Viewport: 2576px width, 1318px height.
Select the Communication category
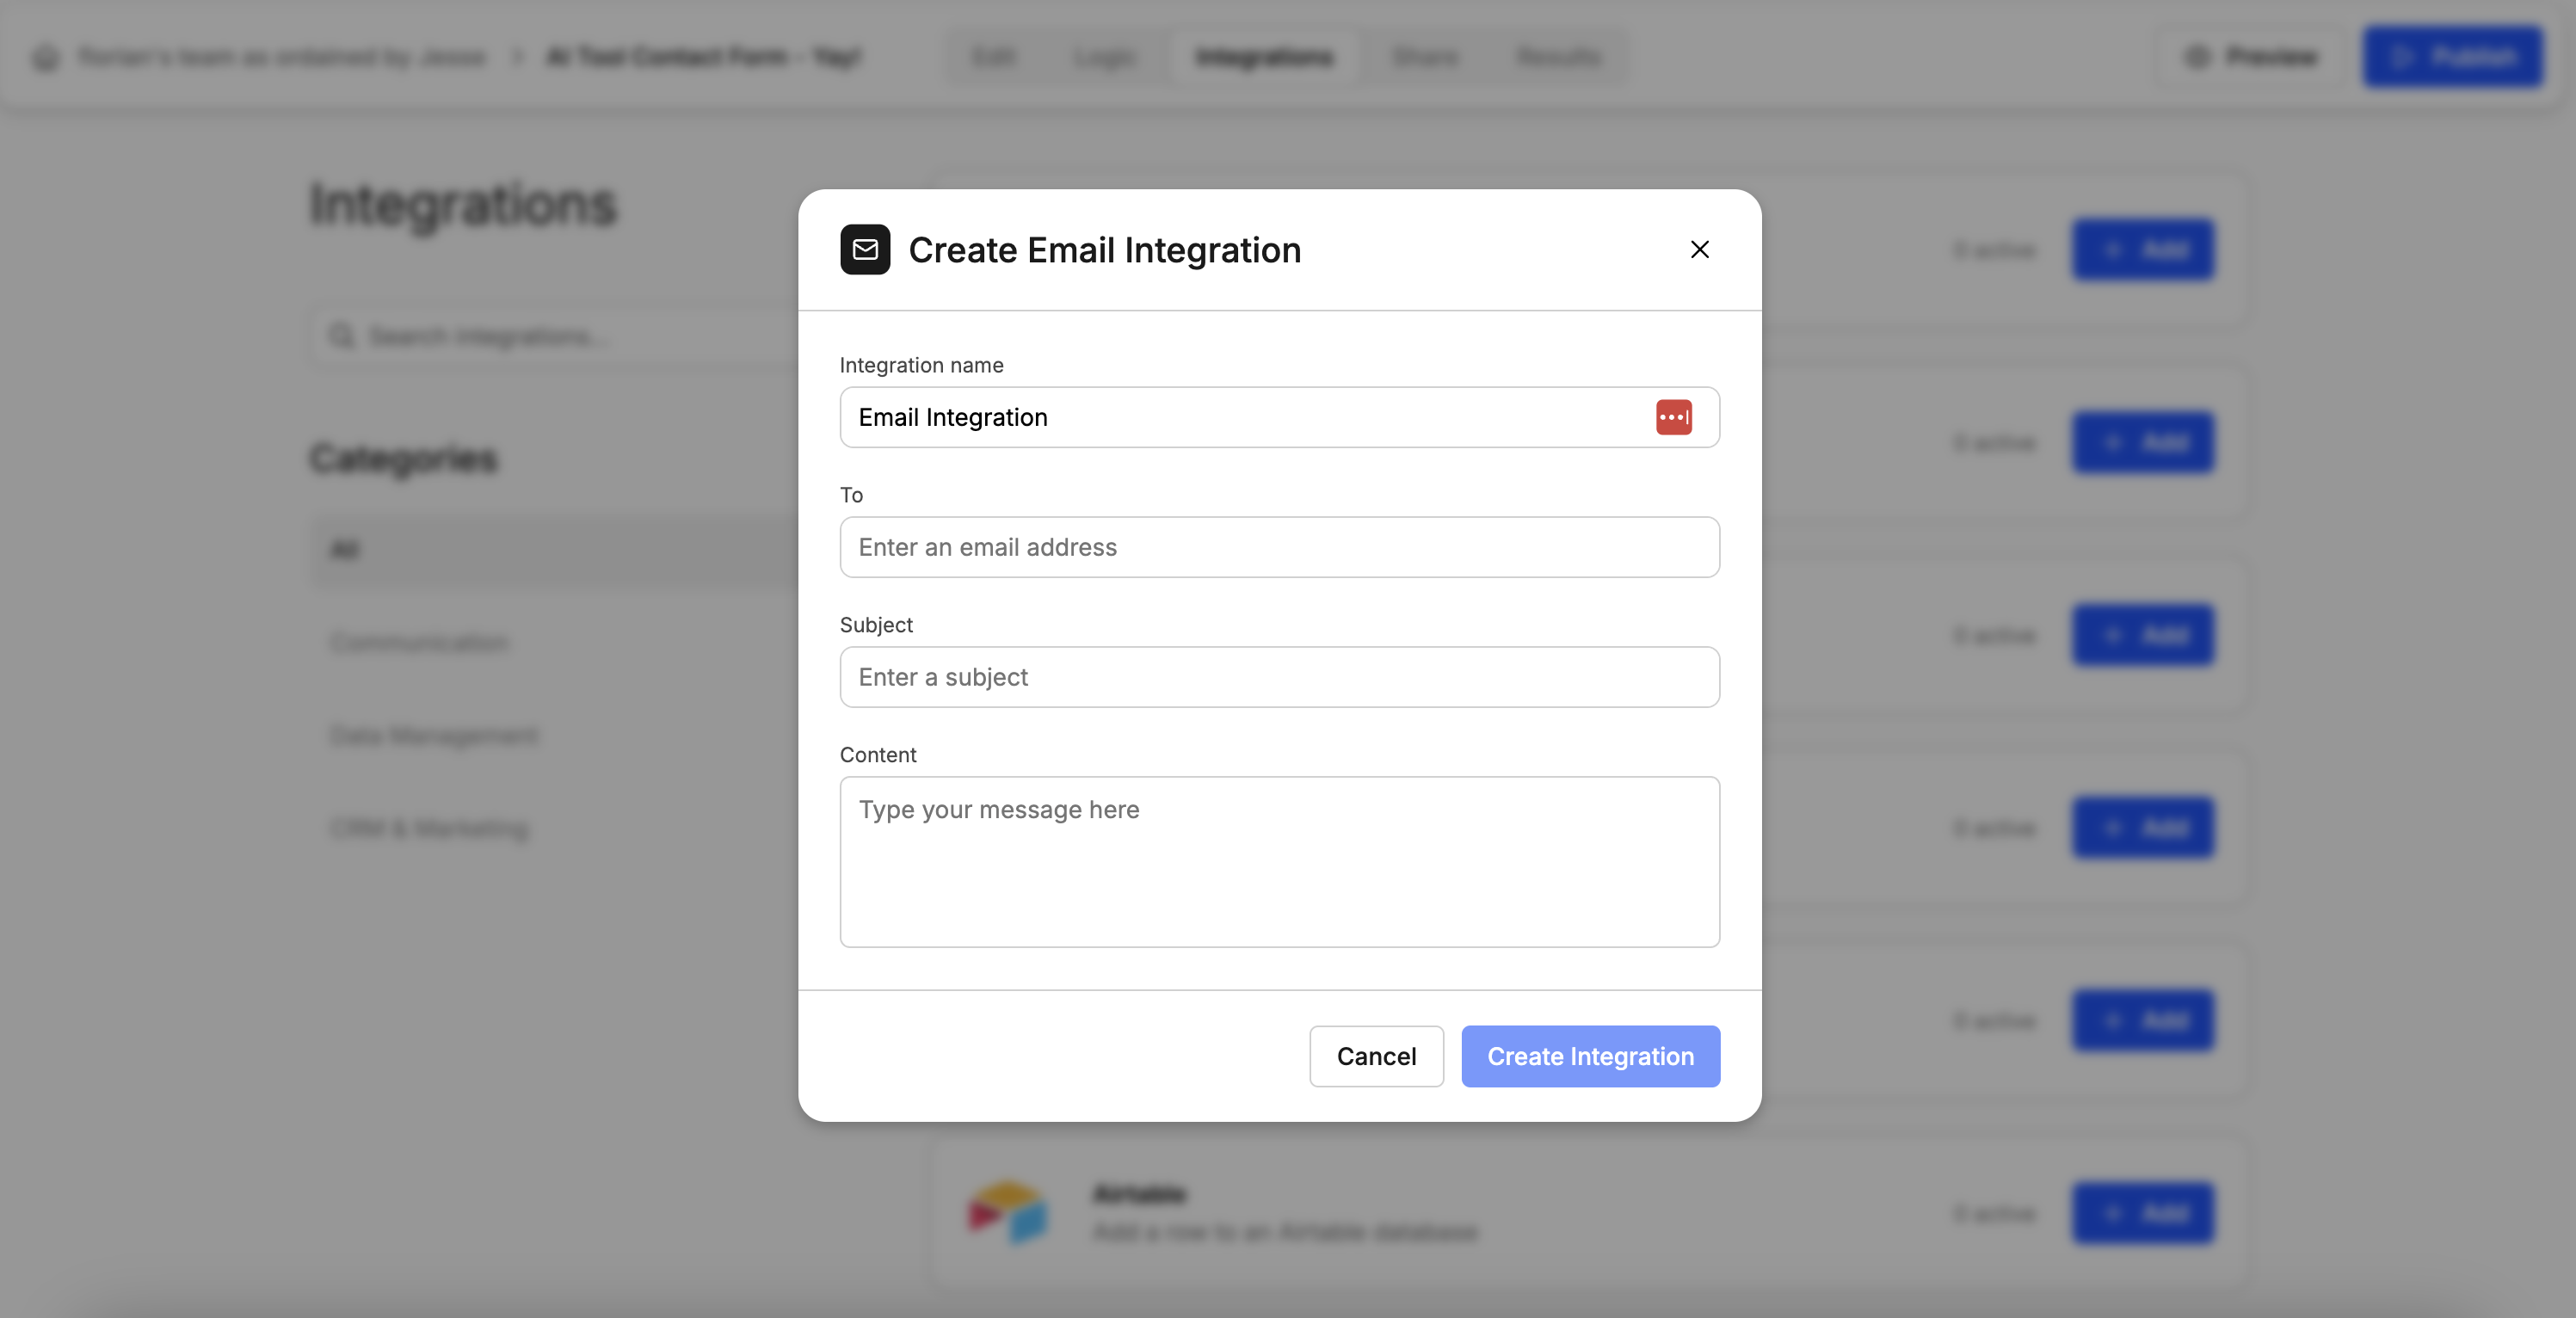(419, 642)
